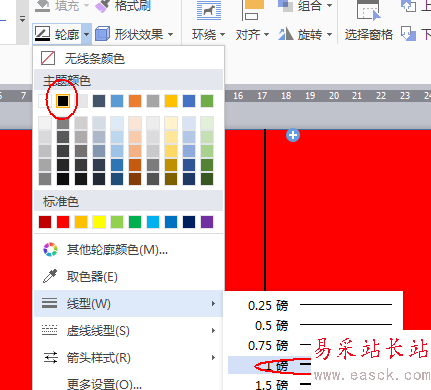Open the Arrow Style (箭头样式) submenu
This screenshot has width=431, height=390.
click(129, 358)
